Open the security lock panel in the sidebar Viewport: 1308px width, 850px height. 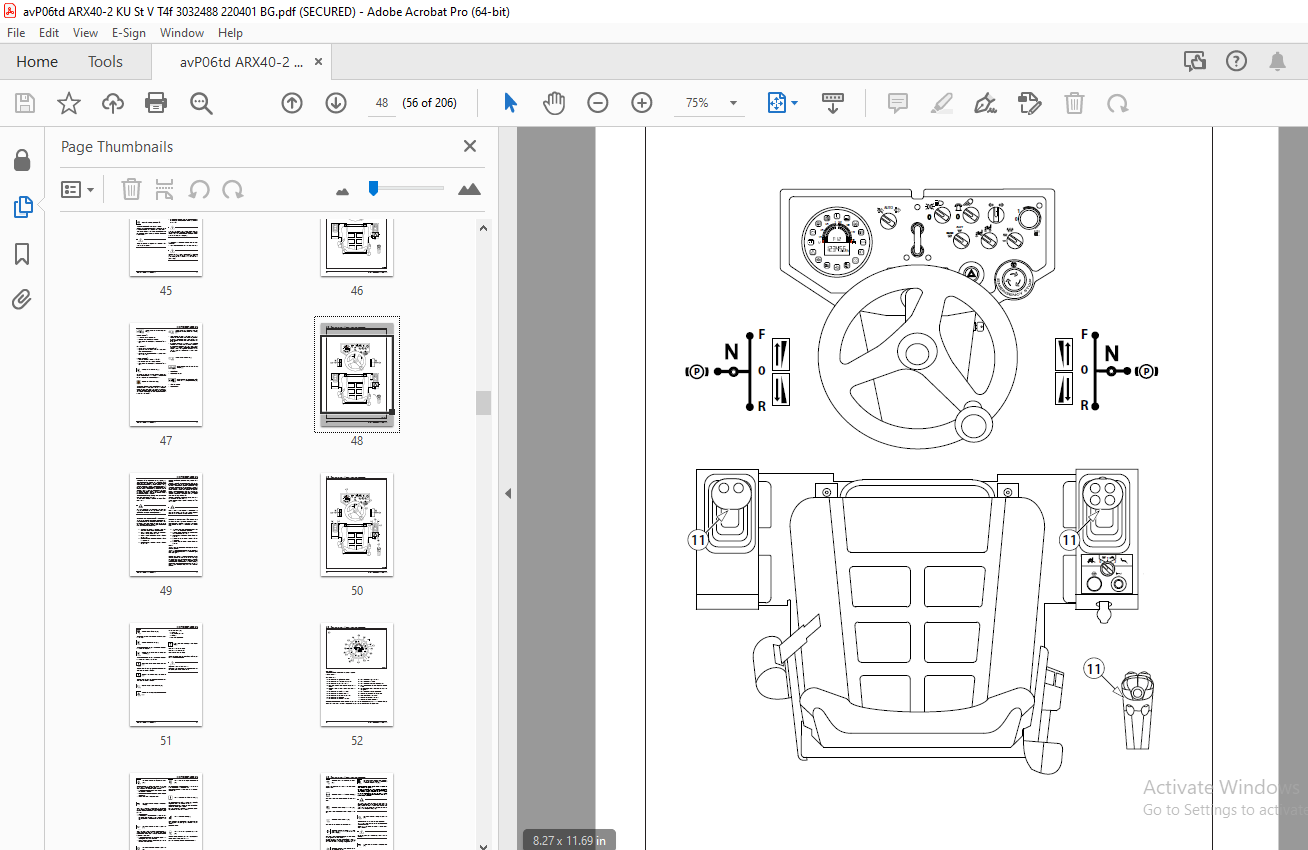click(x=22, y=160)
